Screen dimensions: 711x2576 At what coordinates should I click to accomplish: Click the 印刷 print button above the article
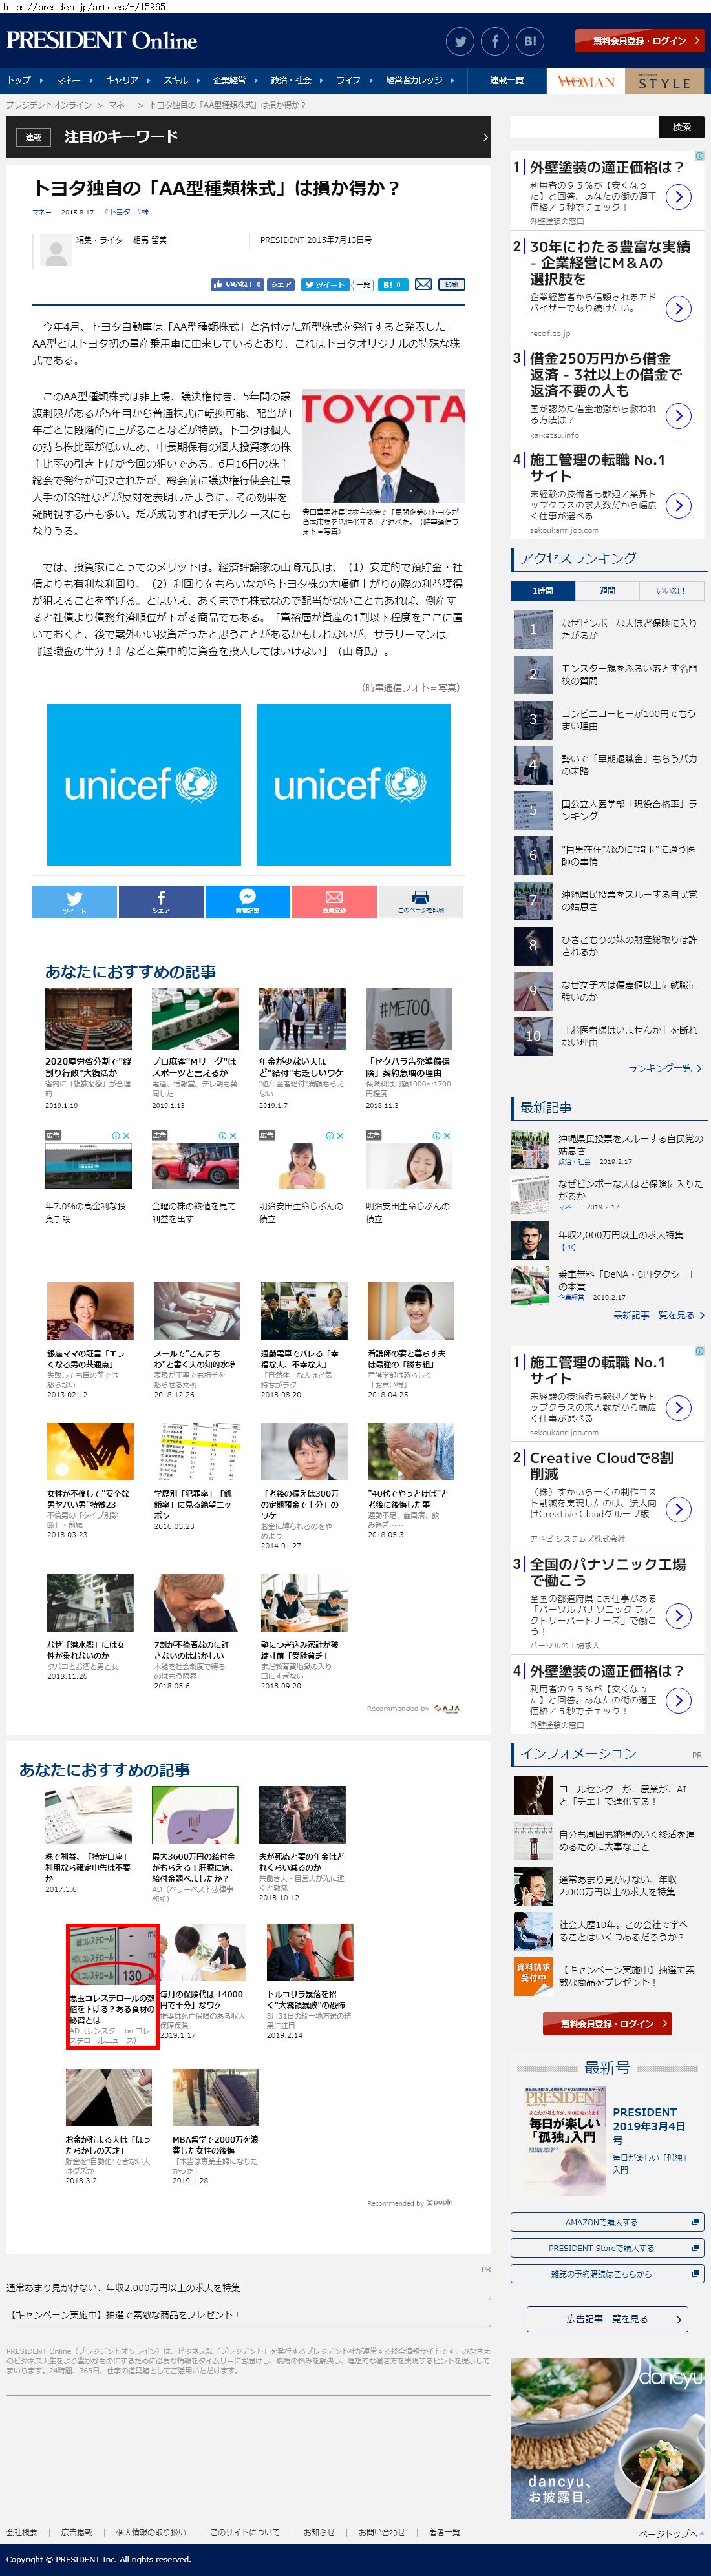(451, 284)
